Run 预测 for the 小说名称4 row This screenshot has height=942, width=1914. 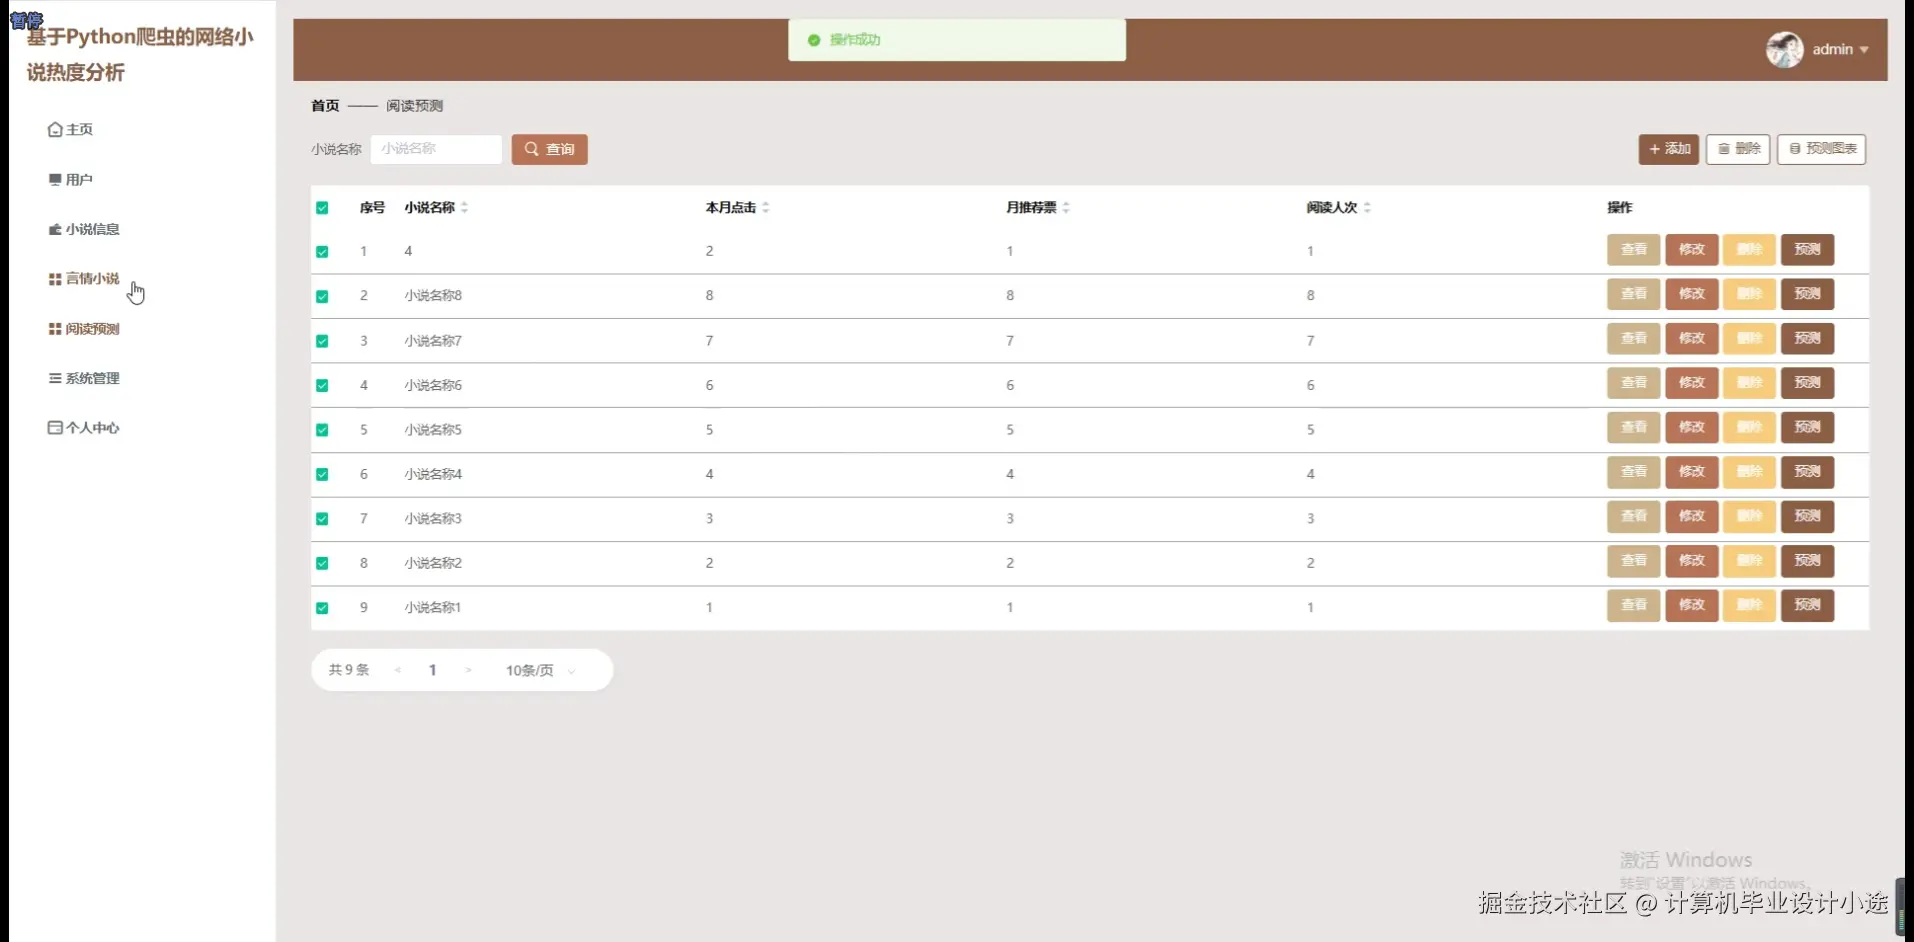(x=1808, y=472)
